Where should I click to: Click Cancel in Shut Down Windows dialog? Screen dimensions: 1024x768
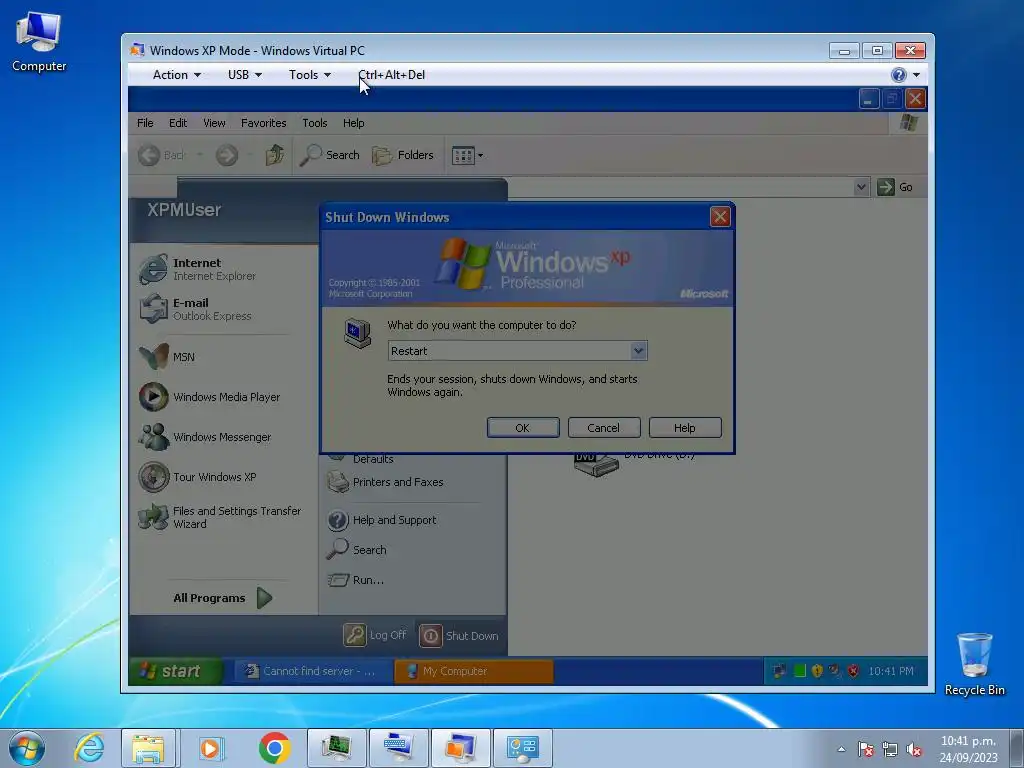pyautogui.click(x=603, y=428)
